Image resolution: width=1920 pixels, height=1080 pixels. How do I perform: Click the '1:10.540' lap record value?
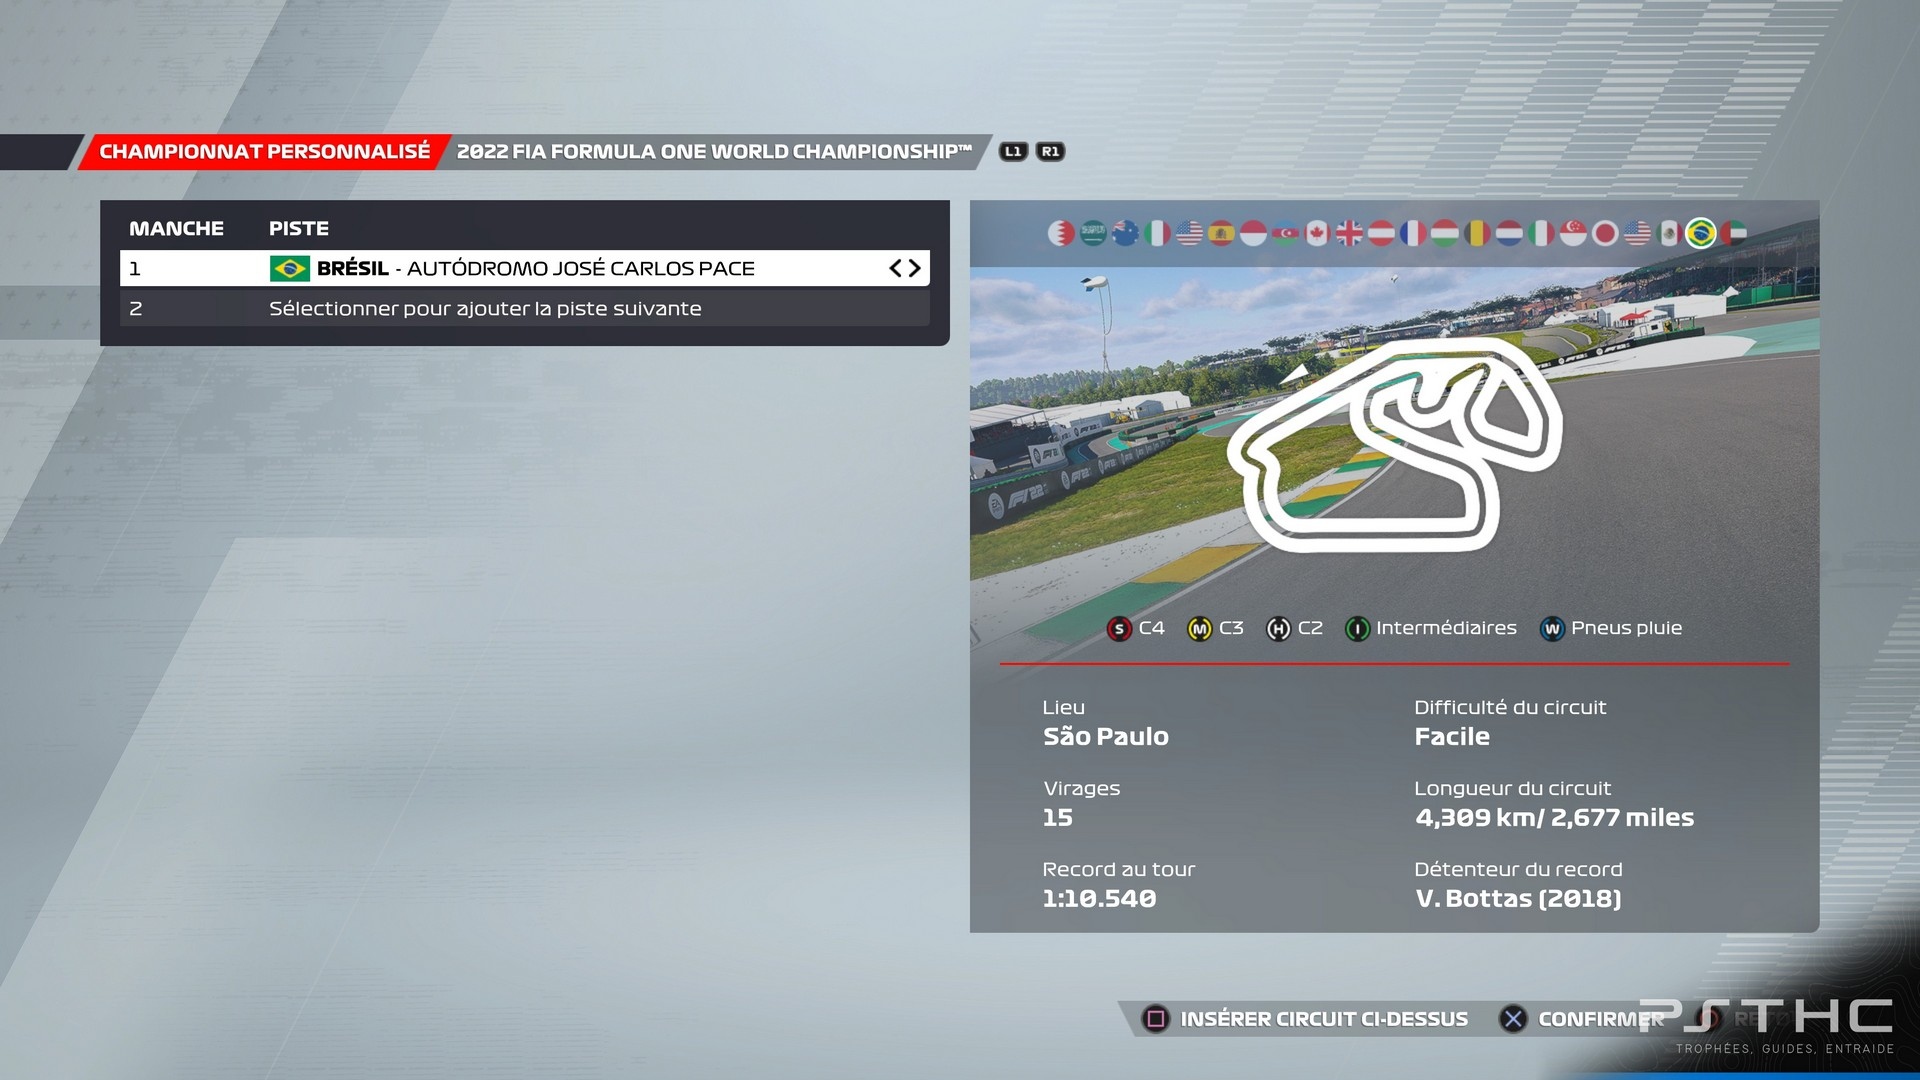[x=1099, y=898]
